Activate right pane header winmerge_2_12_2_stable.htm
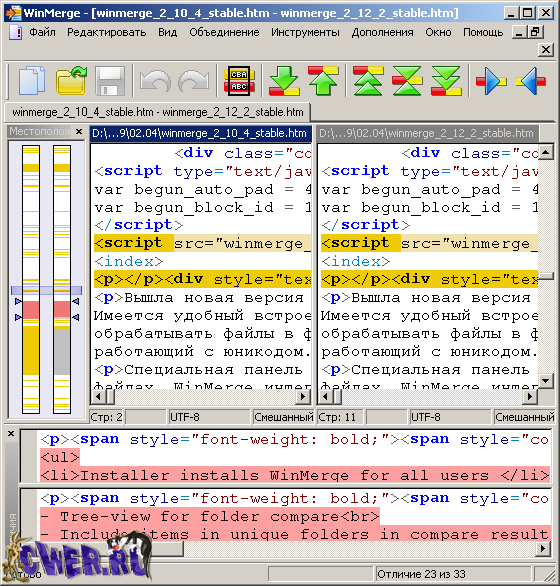The width and height of the screenshot is (560, 586). point(427,133)
